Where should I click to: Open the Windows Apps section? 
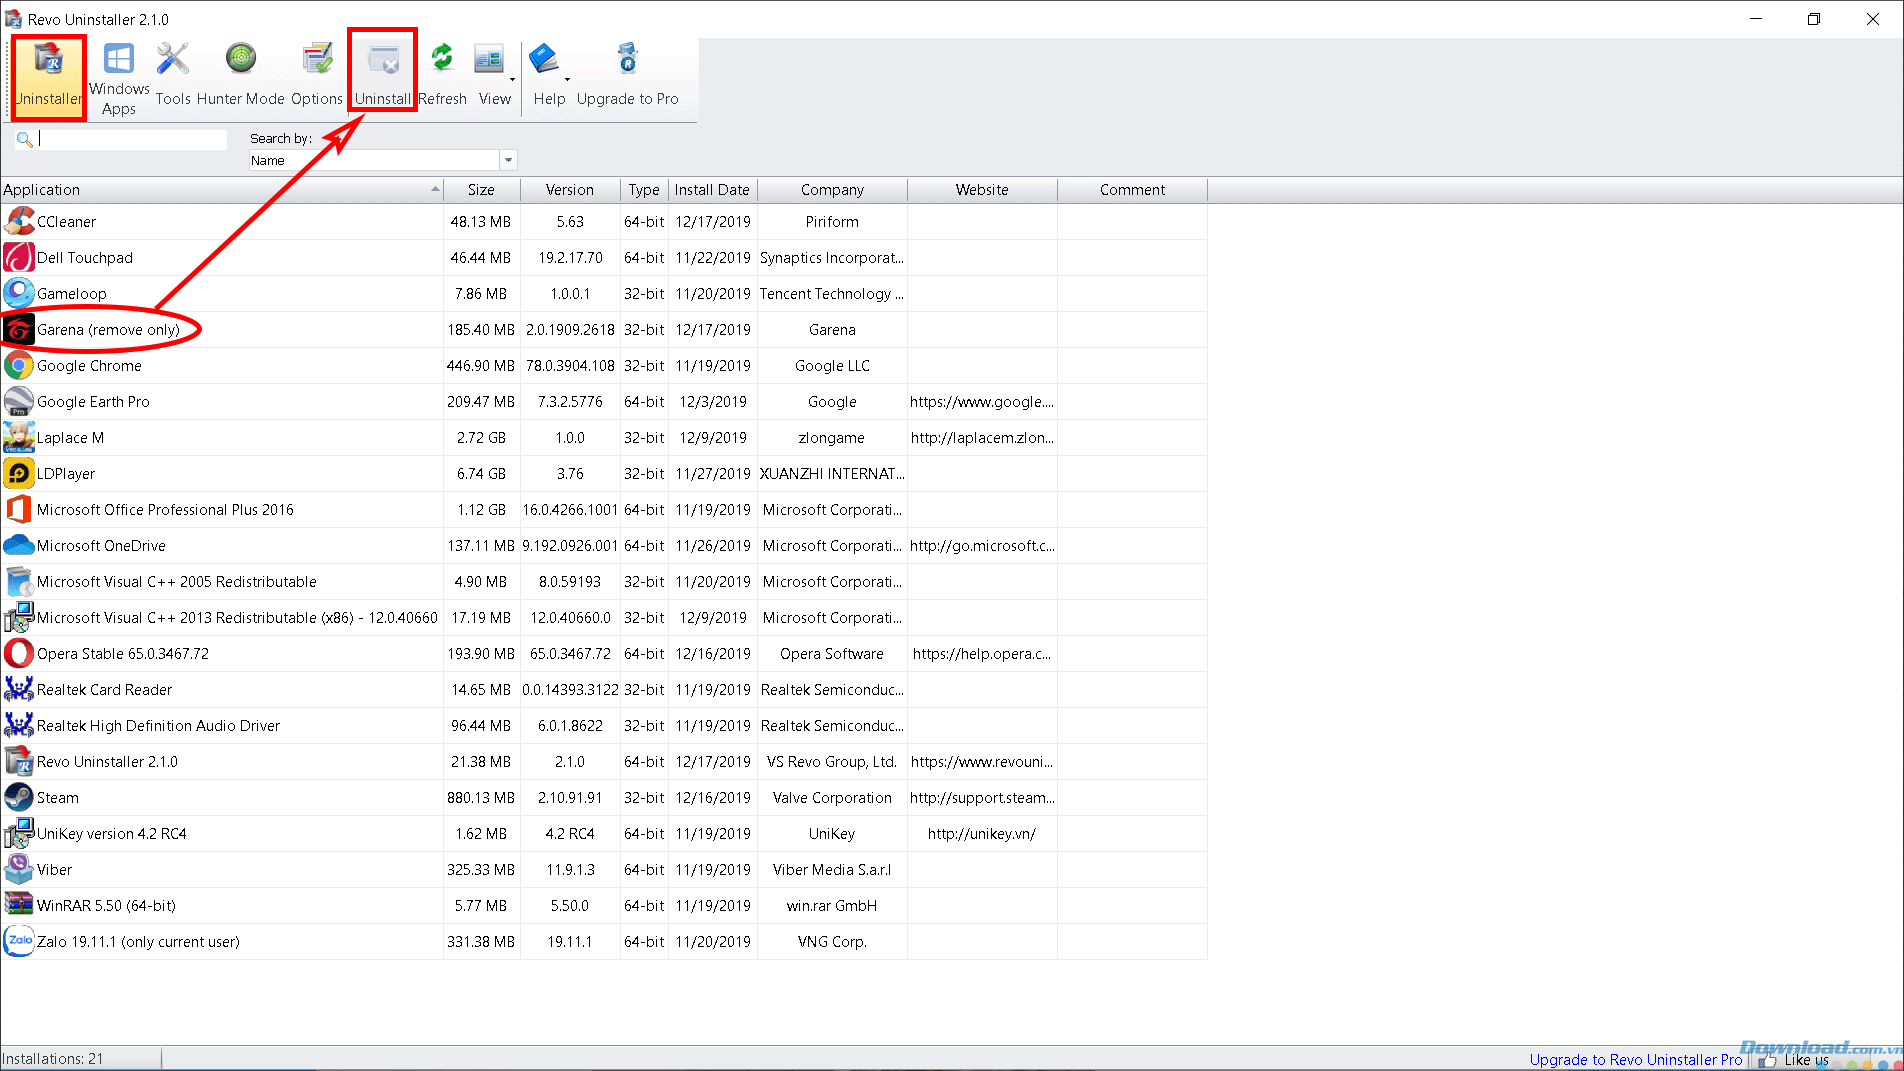118,77
